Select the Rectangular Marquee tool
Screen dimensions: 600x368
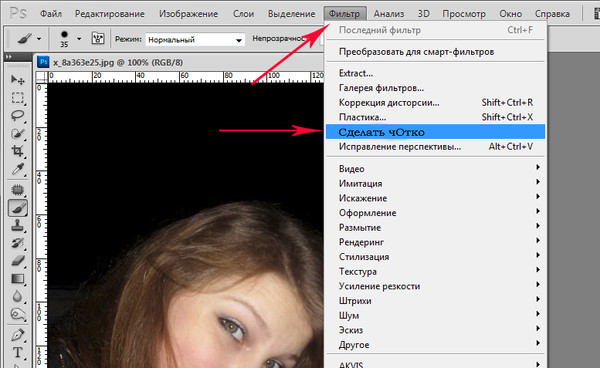pos(18,98)
